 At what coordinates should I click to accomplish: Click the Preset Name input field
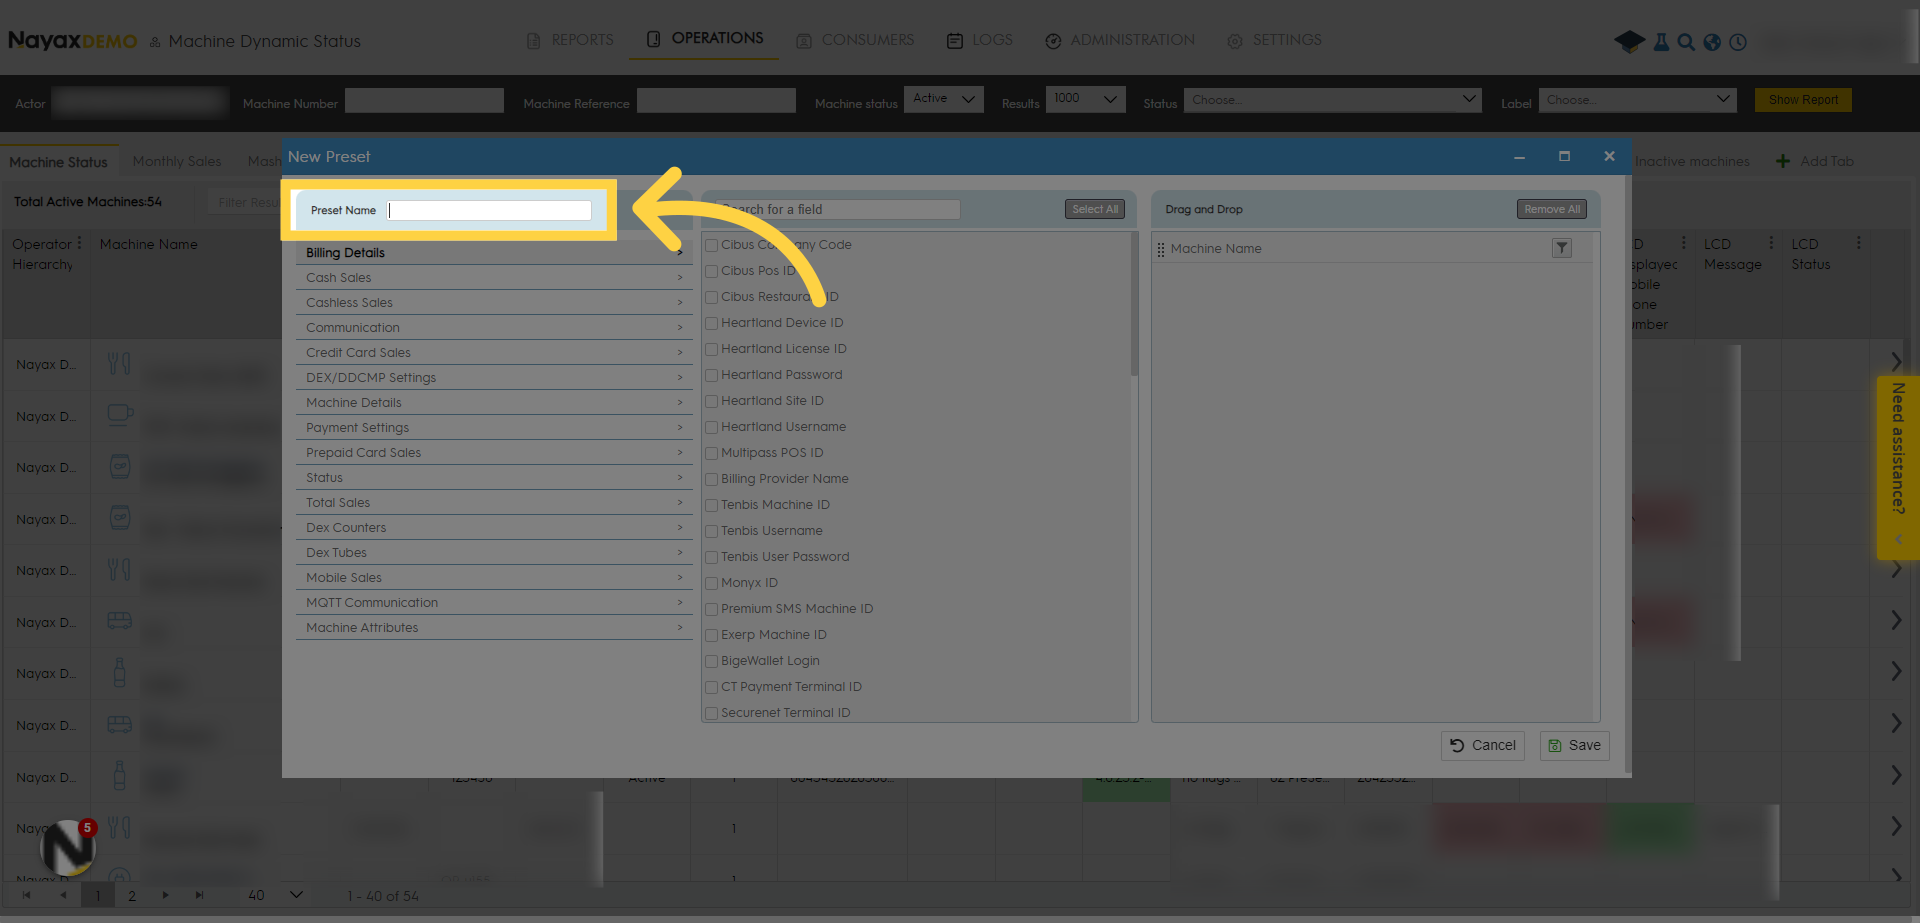(x=490, y=210)
